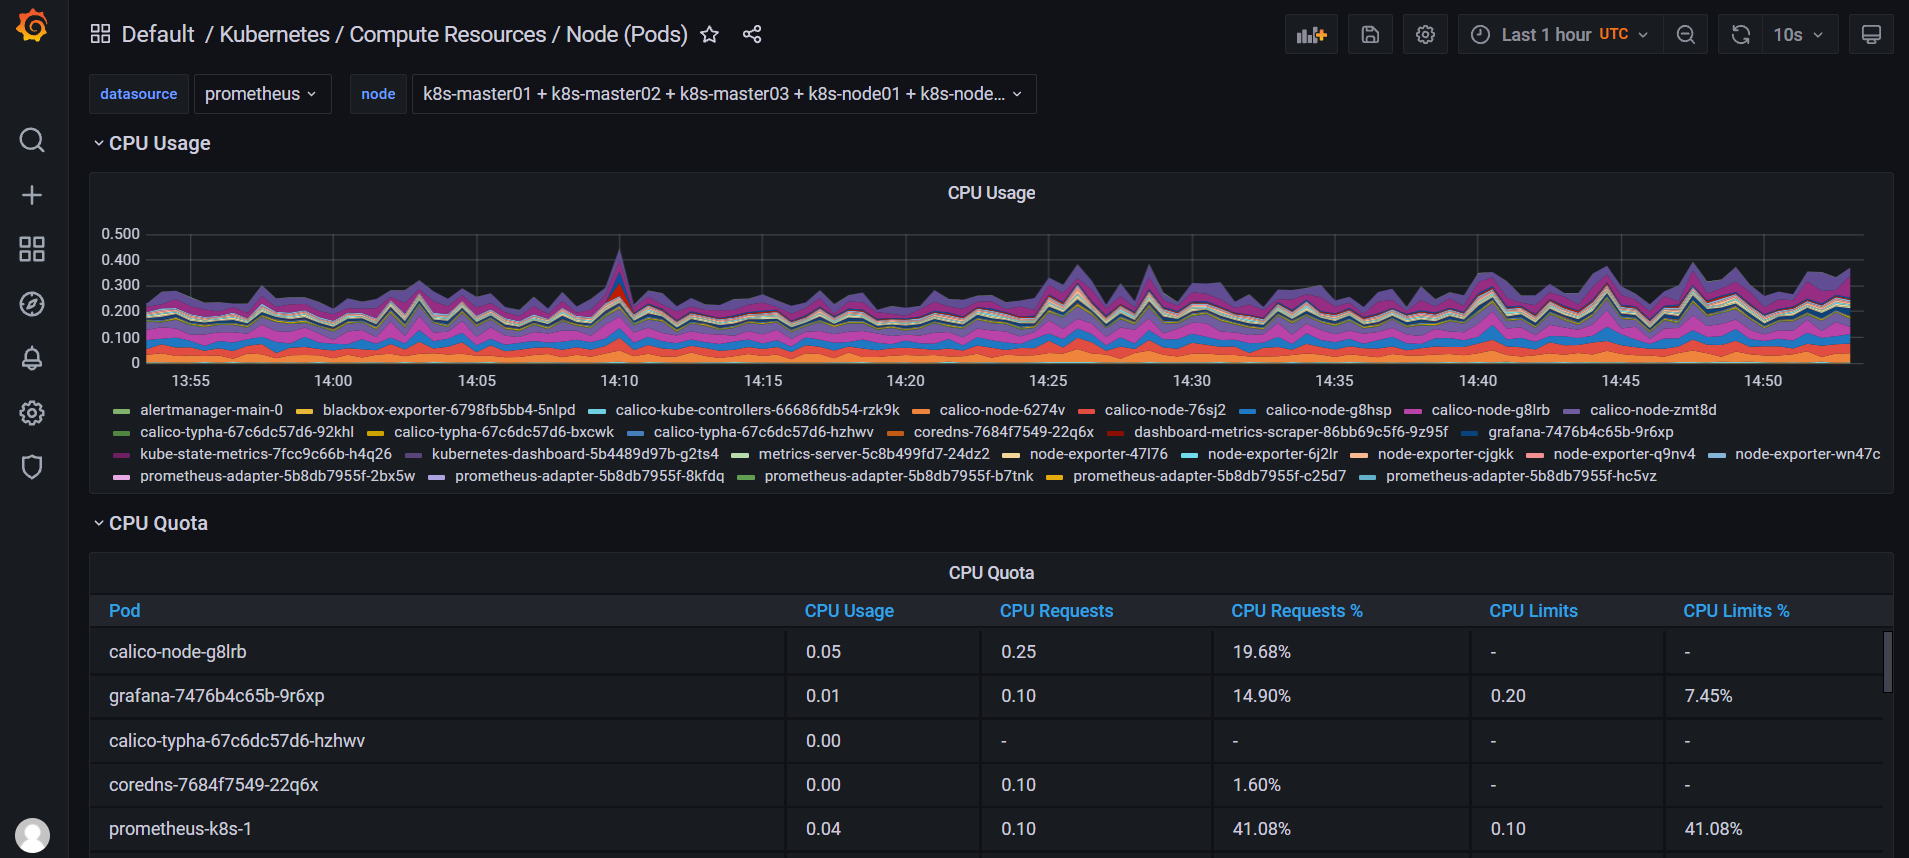This screenshot has height=858, width=1909.
Task: Share the dashboard via share icon
Action: 752,35
